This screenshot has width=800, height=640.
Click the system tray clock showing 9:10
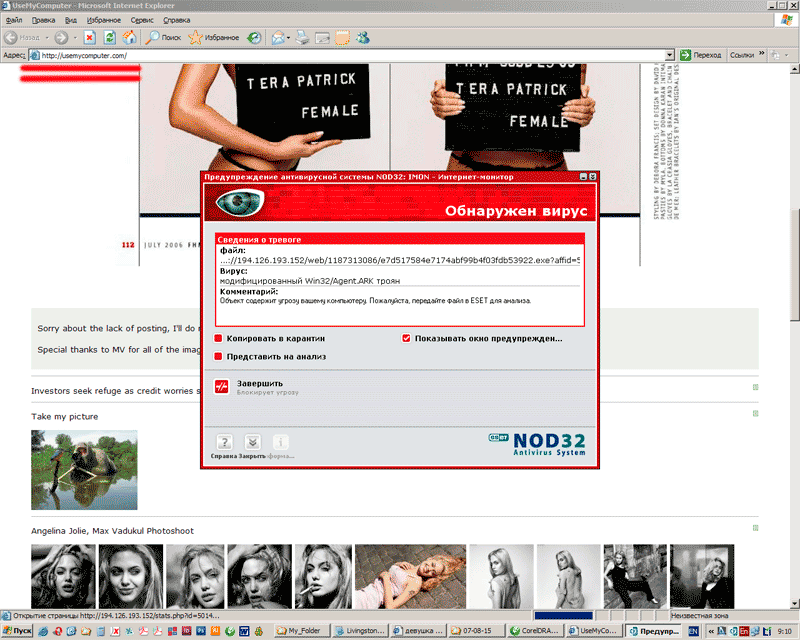(x=785, y=631)
